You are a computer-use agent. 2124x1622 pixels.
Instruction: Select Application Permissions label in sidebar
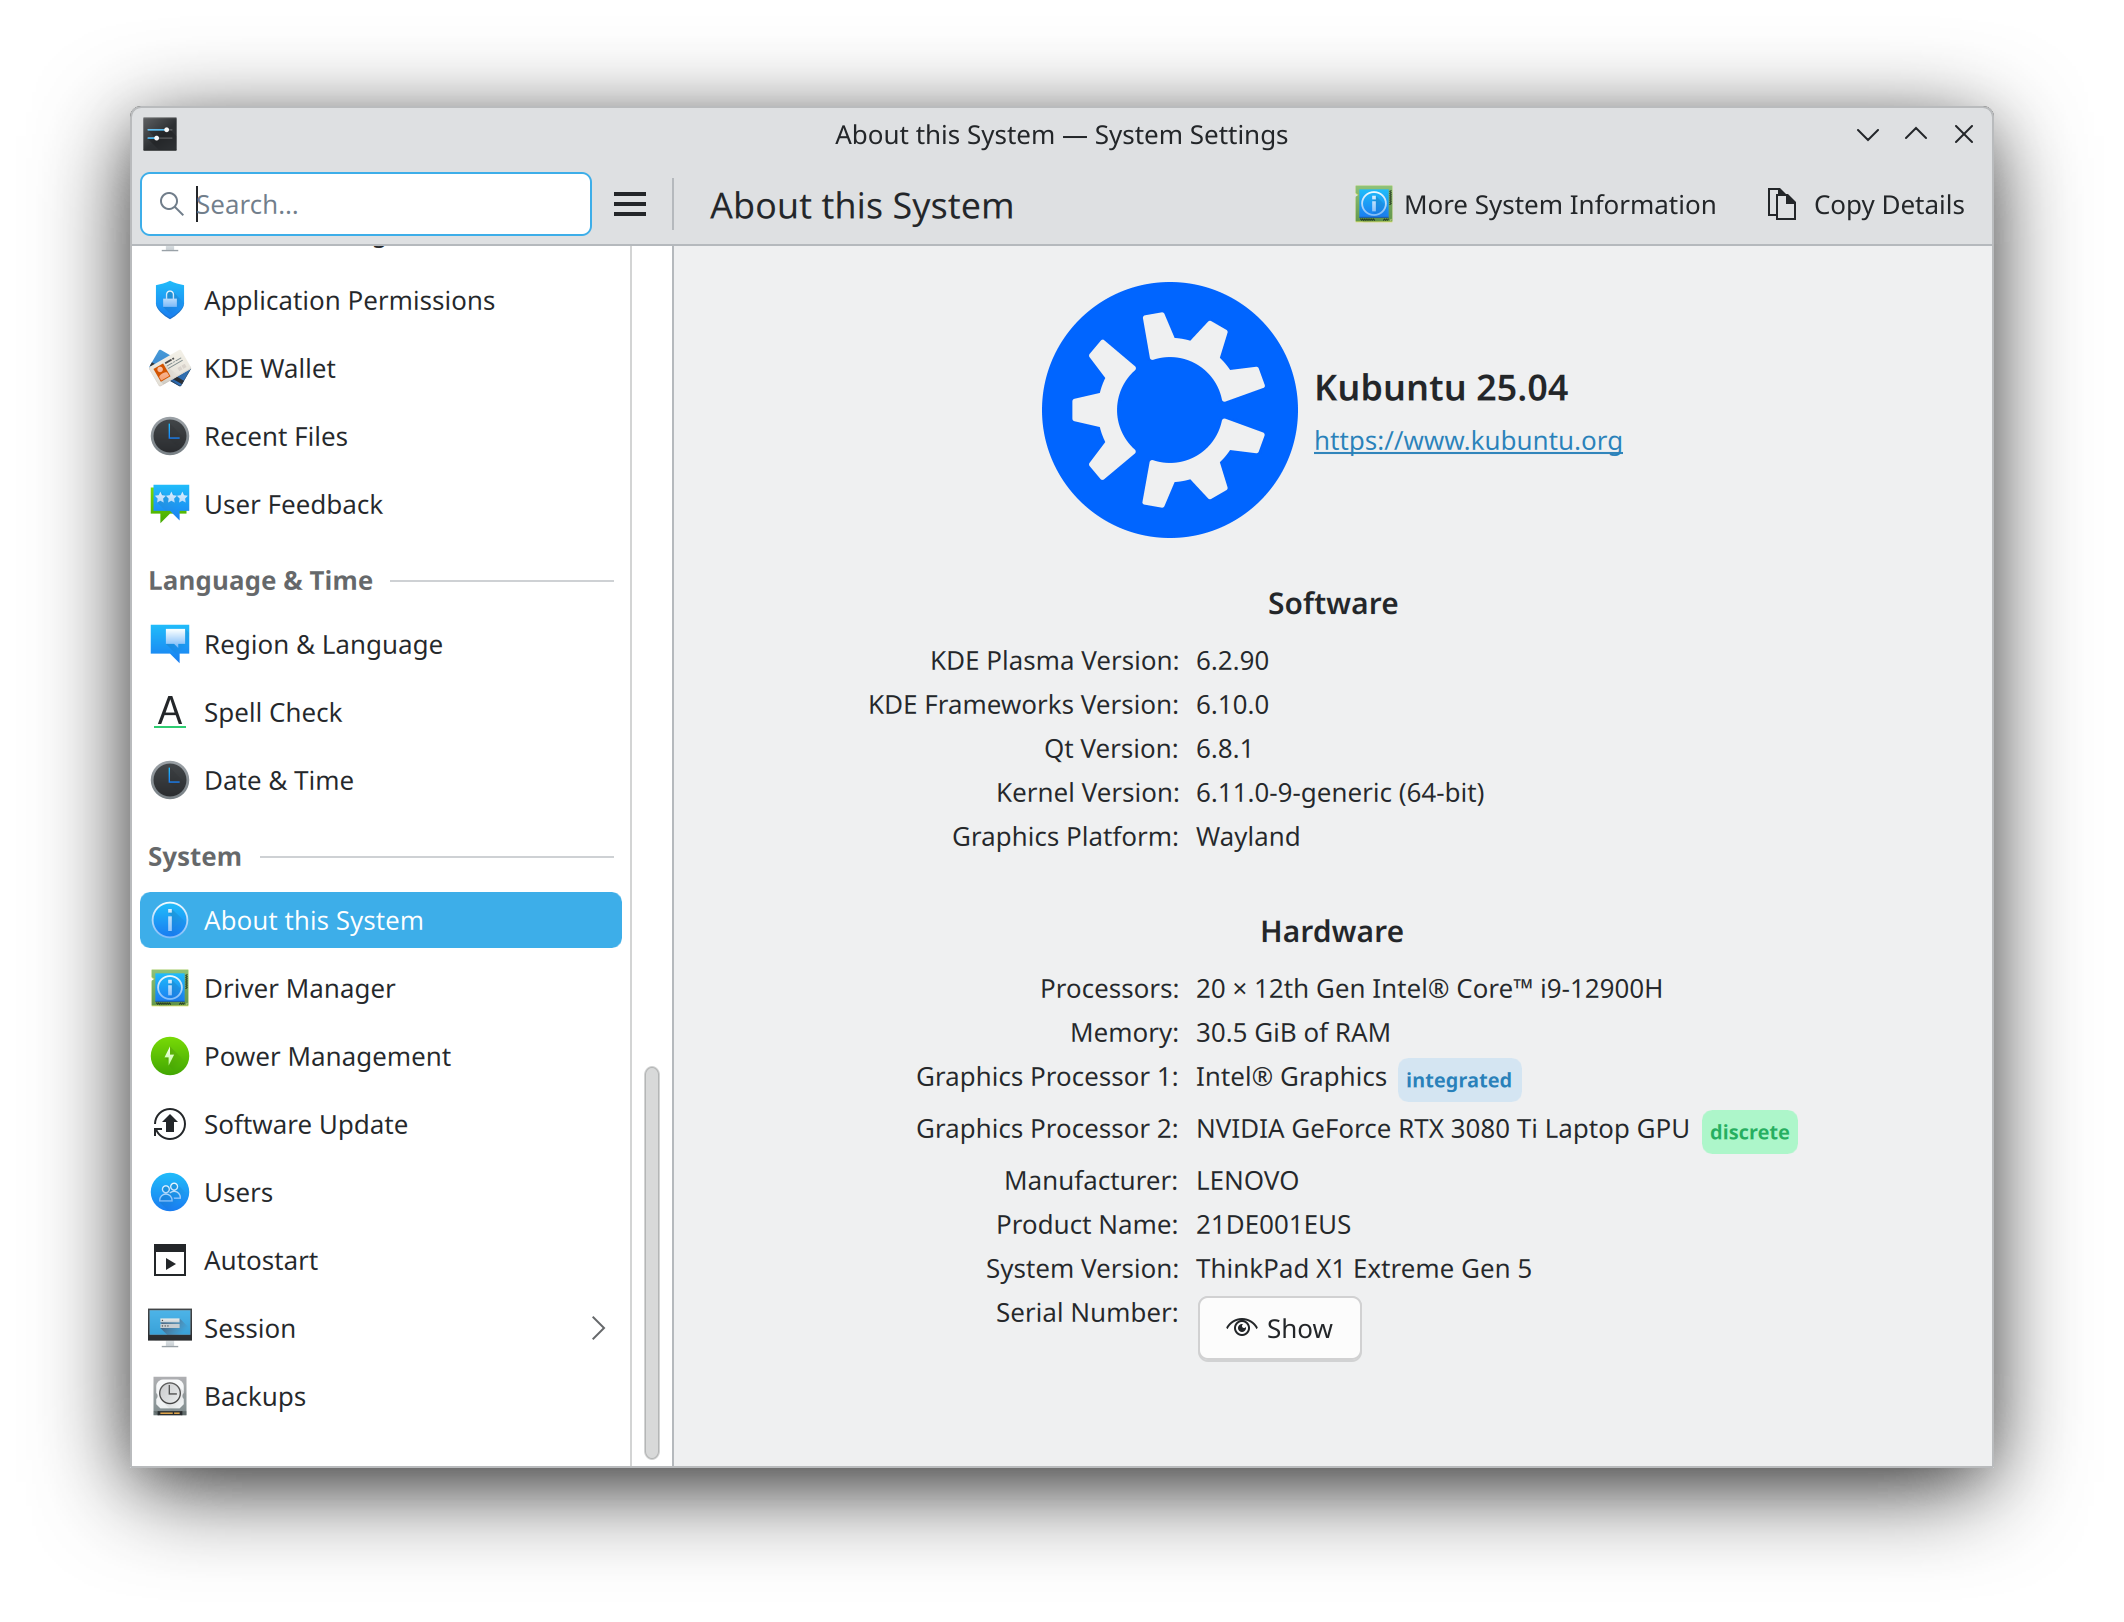tap(349, 300)
